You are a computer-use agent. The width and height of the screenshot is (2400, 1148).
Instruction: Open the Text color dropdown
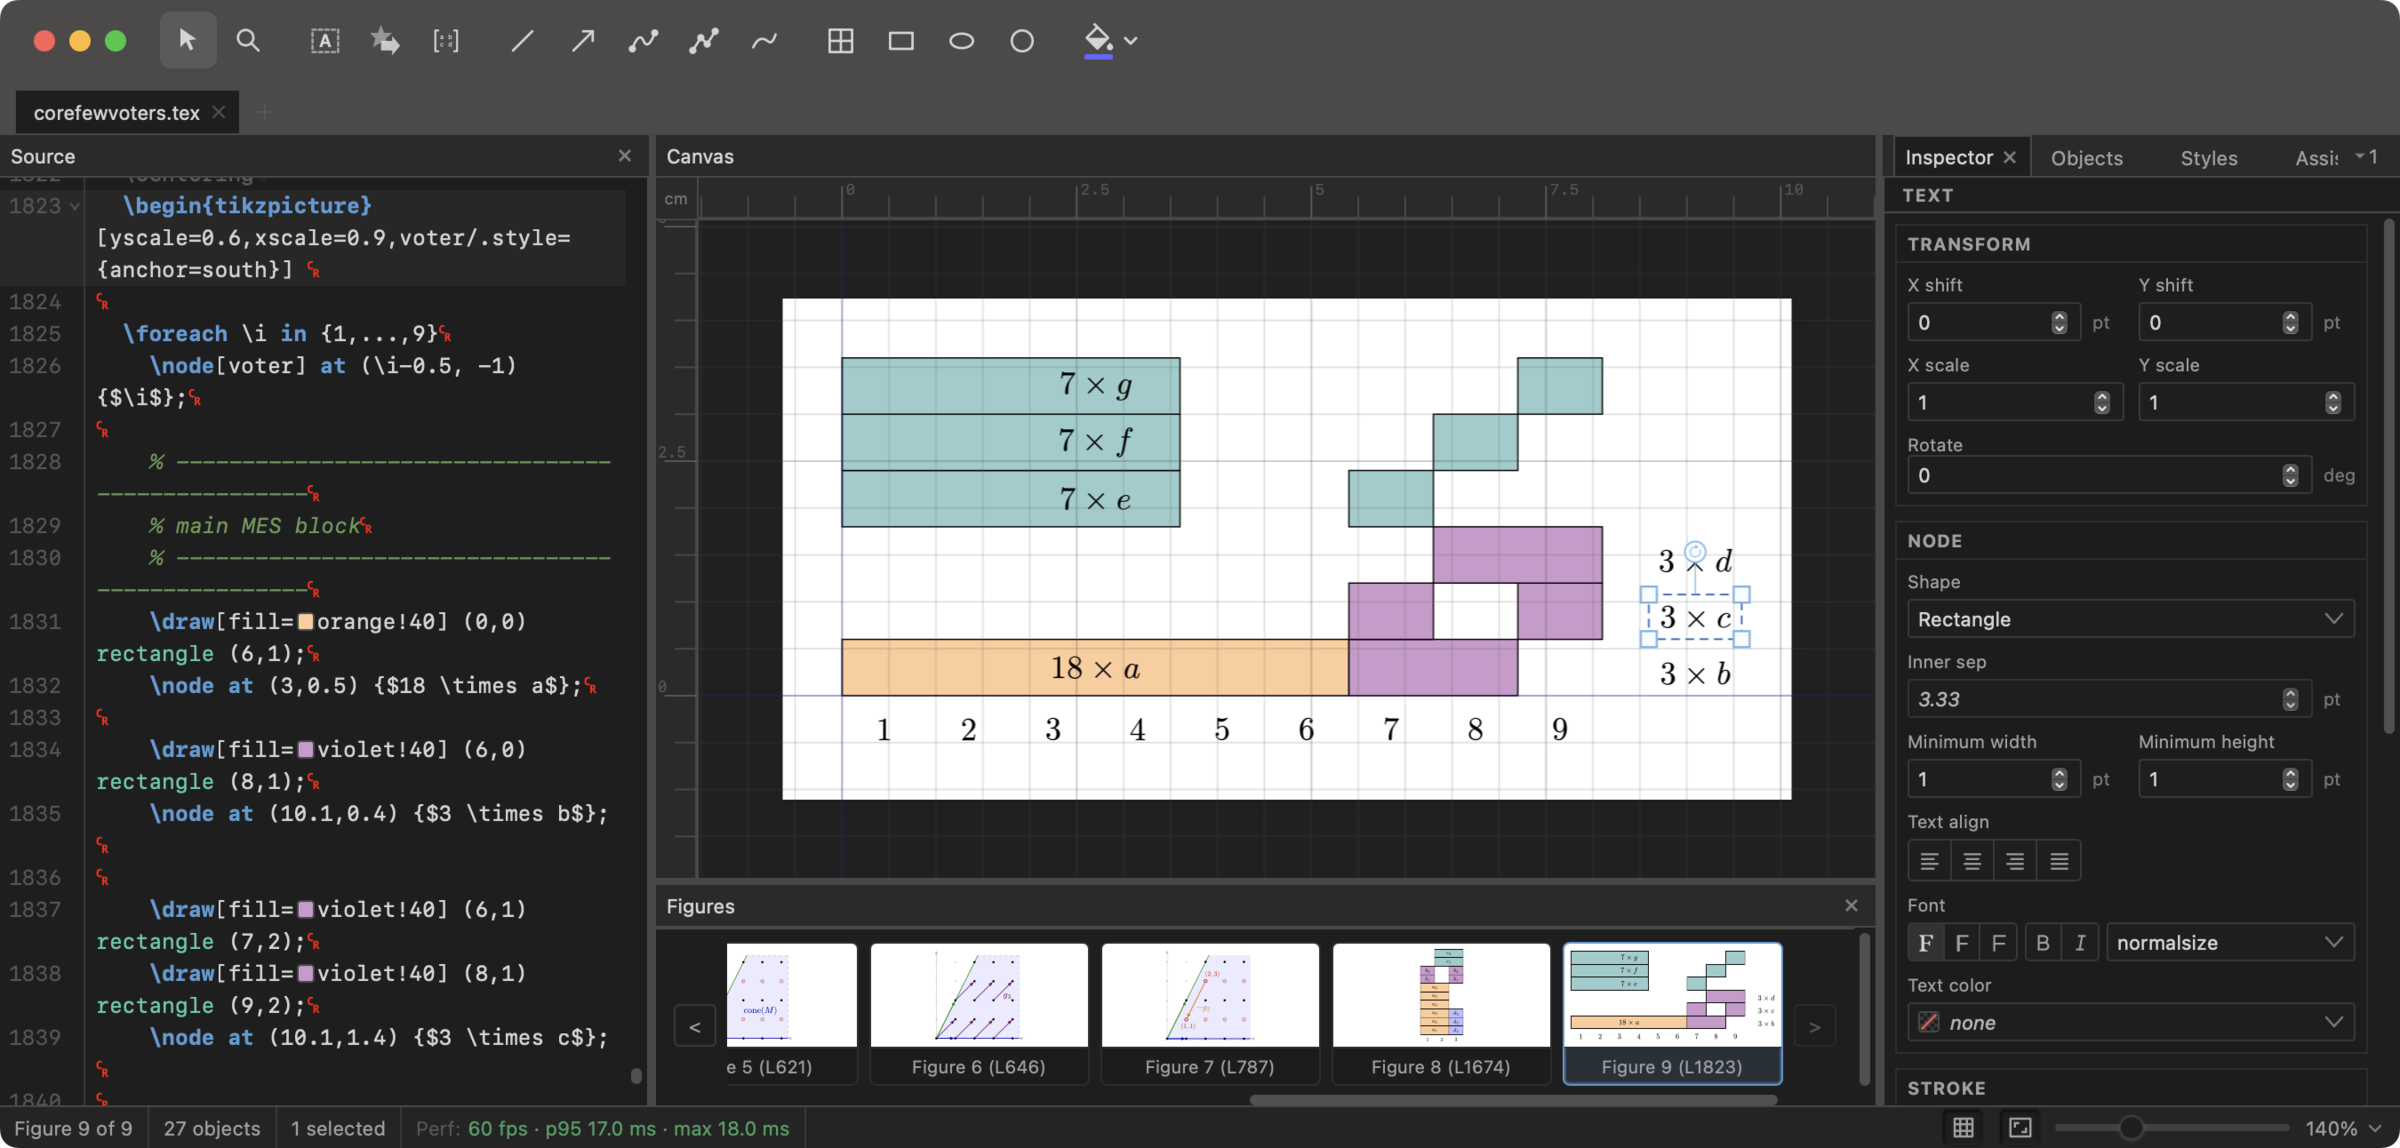tap(2130, 1022)
